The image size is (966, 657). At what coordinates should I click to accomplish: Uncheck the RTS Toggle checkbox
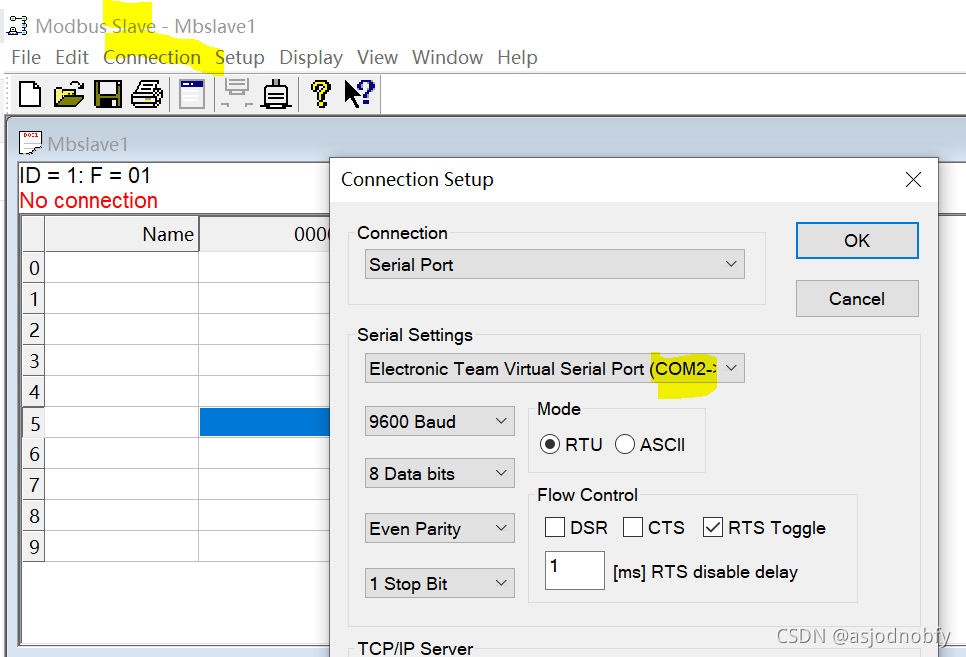[713, 528]
